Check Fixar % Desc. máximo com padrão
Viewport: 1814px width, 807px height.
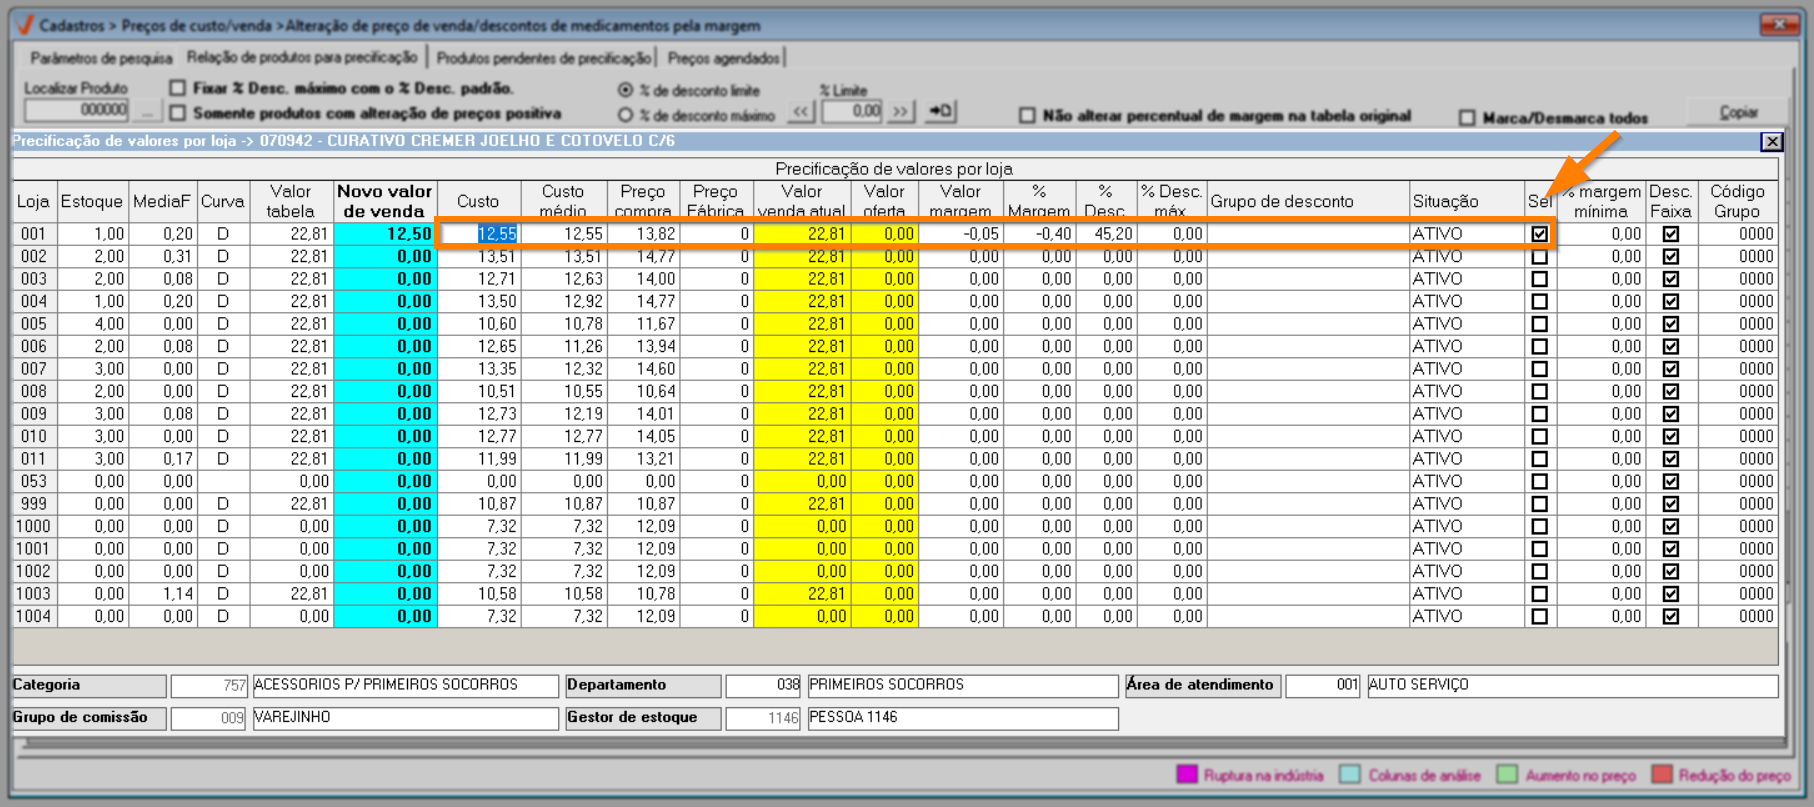click(x=178, y=88)
